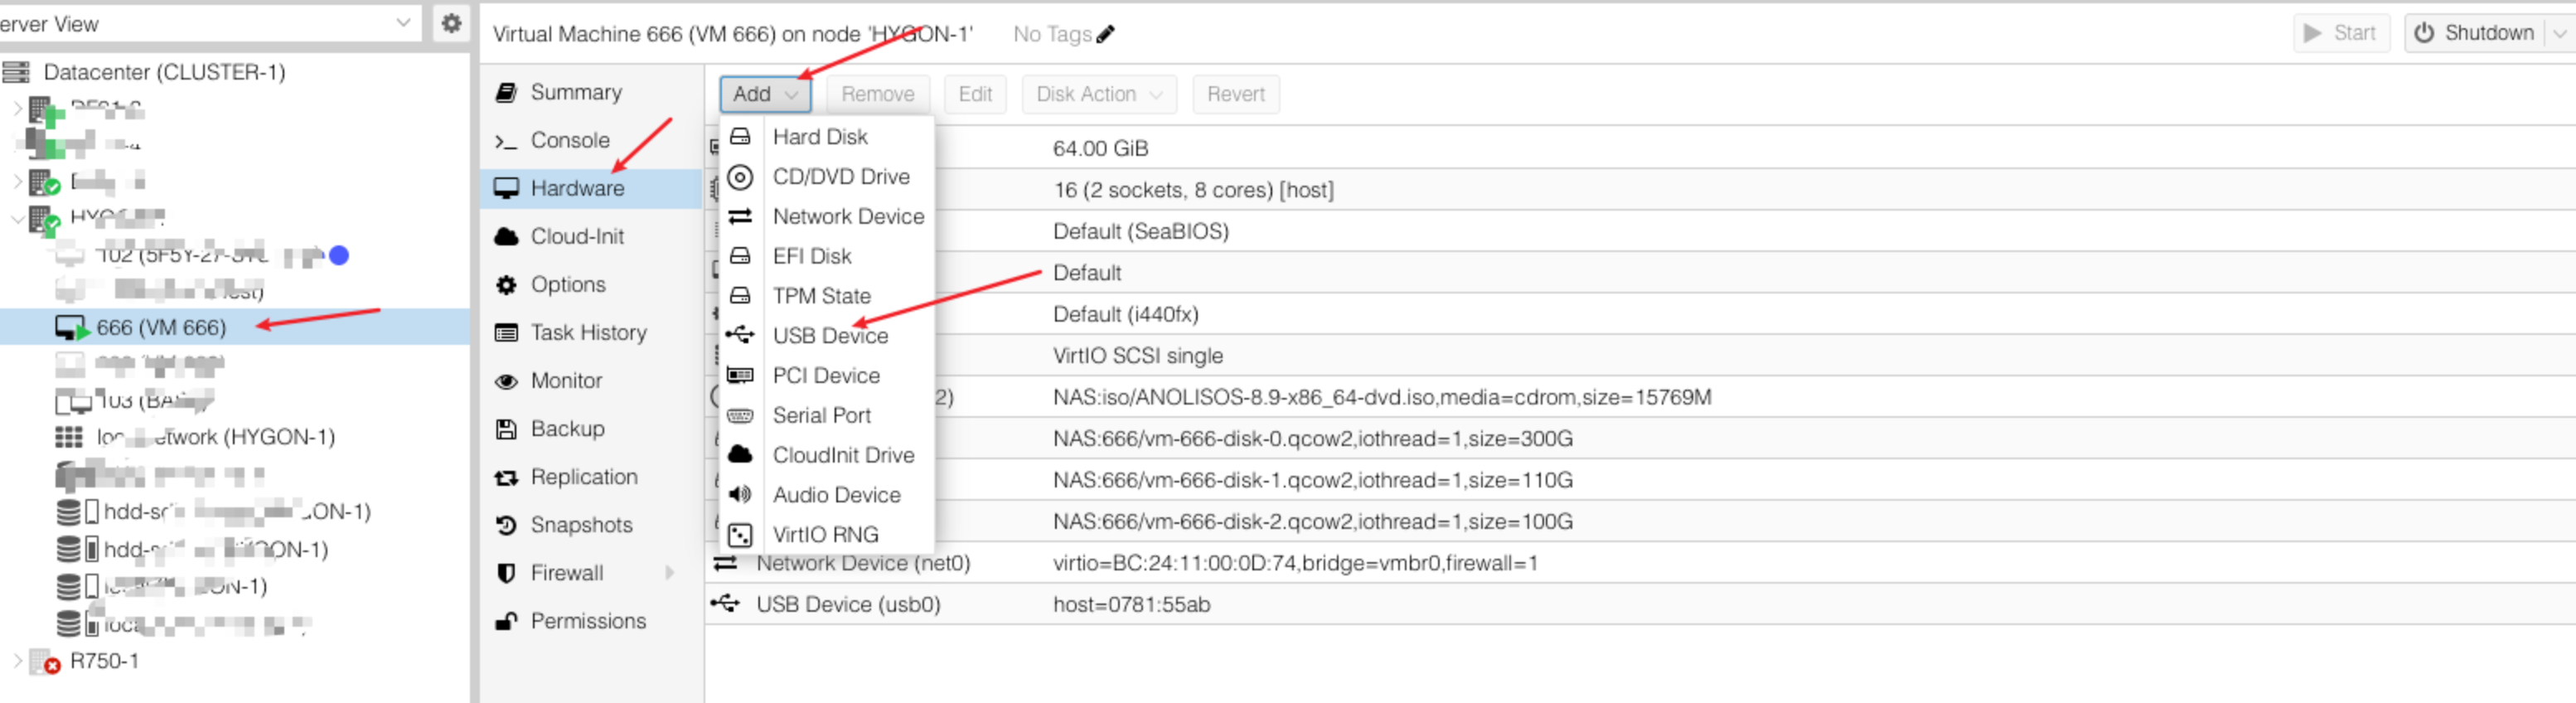Click the Remove button
This screenshot has width=2576, height=703.
coord(877,94)
